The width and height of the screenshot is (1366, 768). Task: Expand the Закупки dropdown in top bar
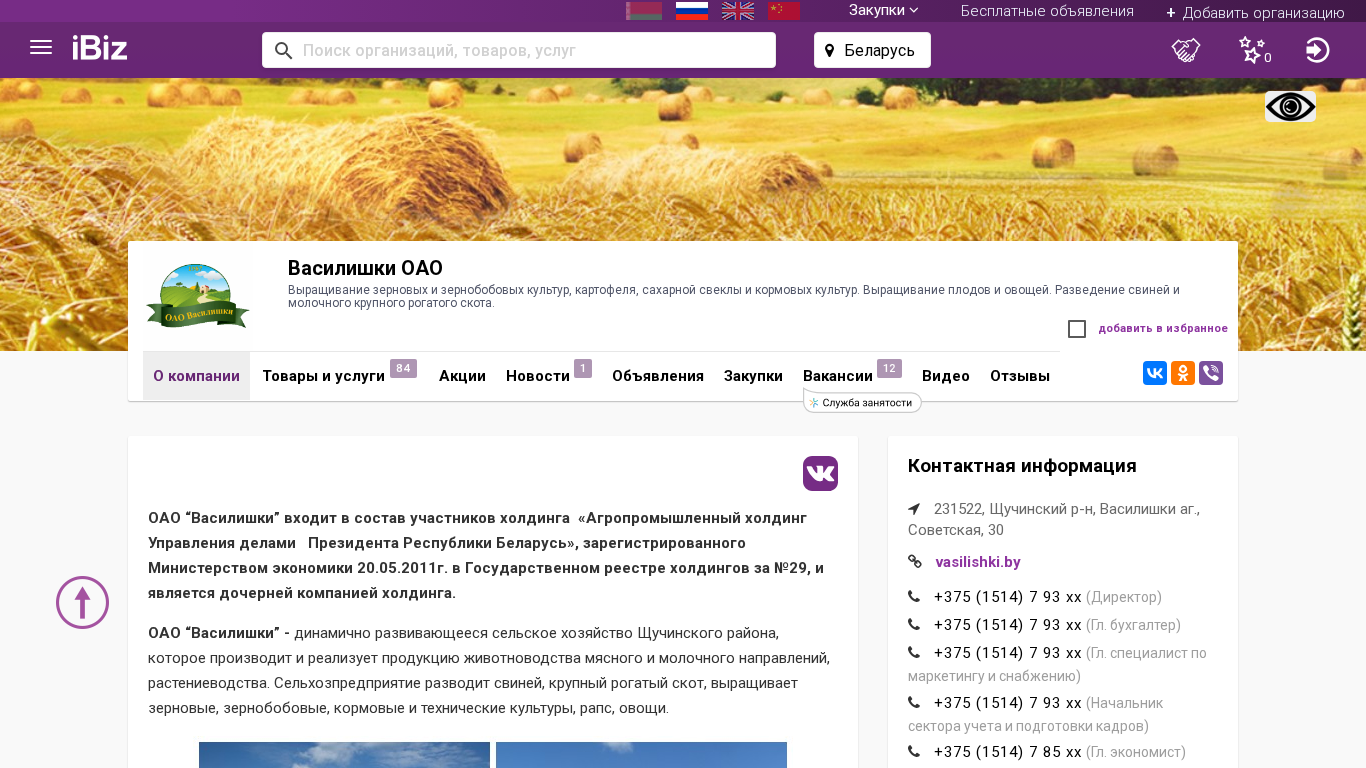[884, 11]
